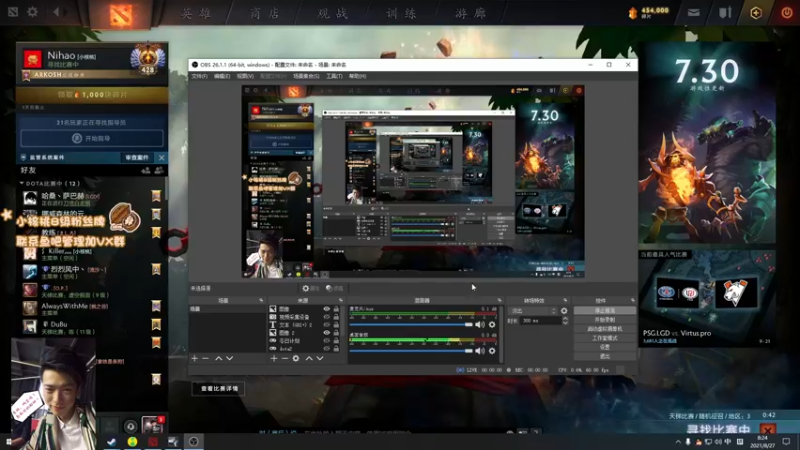Viewport: 800px width, 450px height.
Task: Click 查看比赛详情 view match details
Action: click(x=219, y=389)
